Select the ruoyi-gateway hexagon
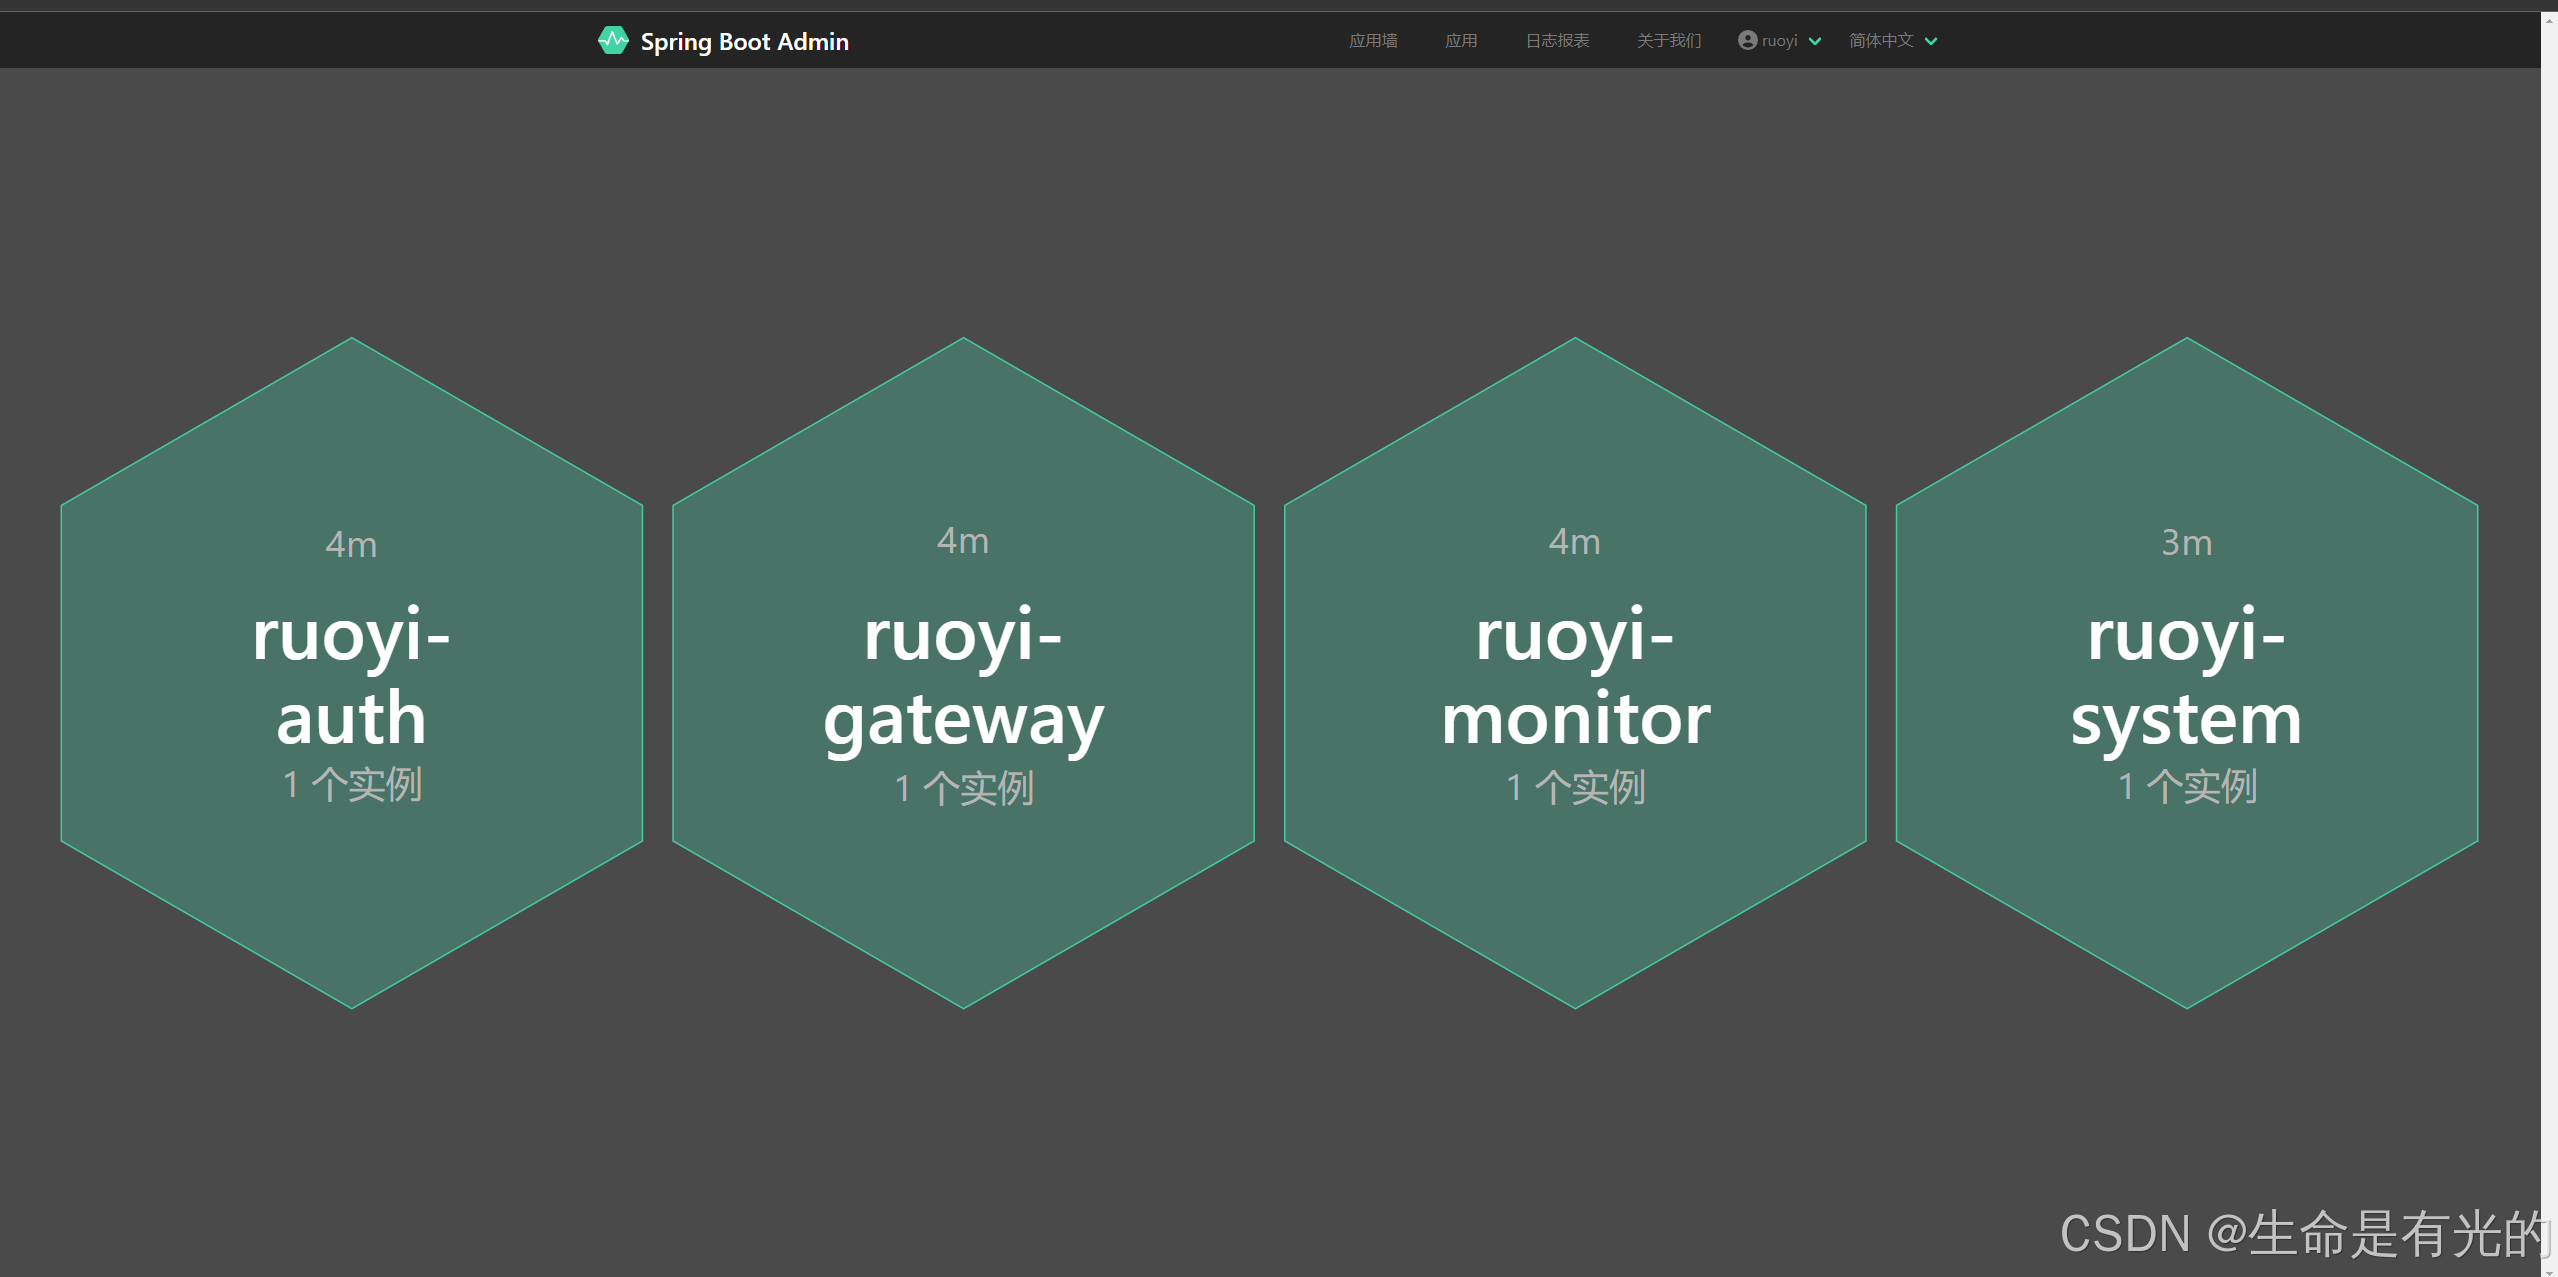 pos(964,673)
